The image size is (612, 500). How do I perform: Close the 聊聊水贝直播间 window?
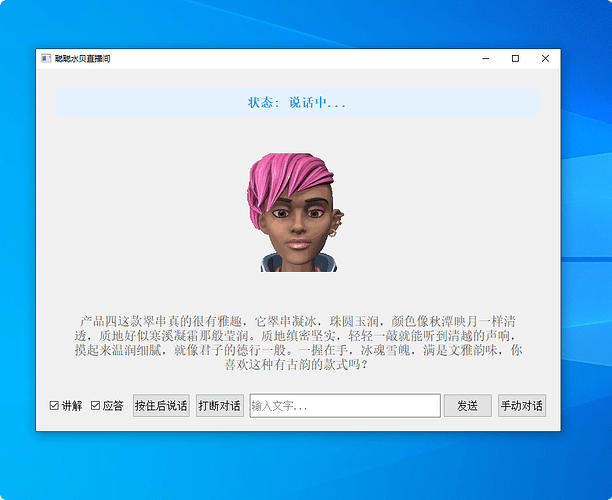pos(545,59)
